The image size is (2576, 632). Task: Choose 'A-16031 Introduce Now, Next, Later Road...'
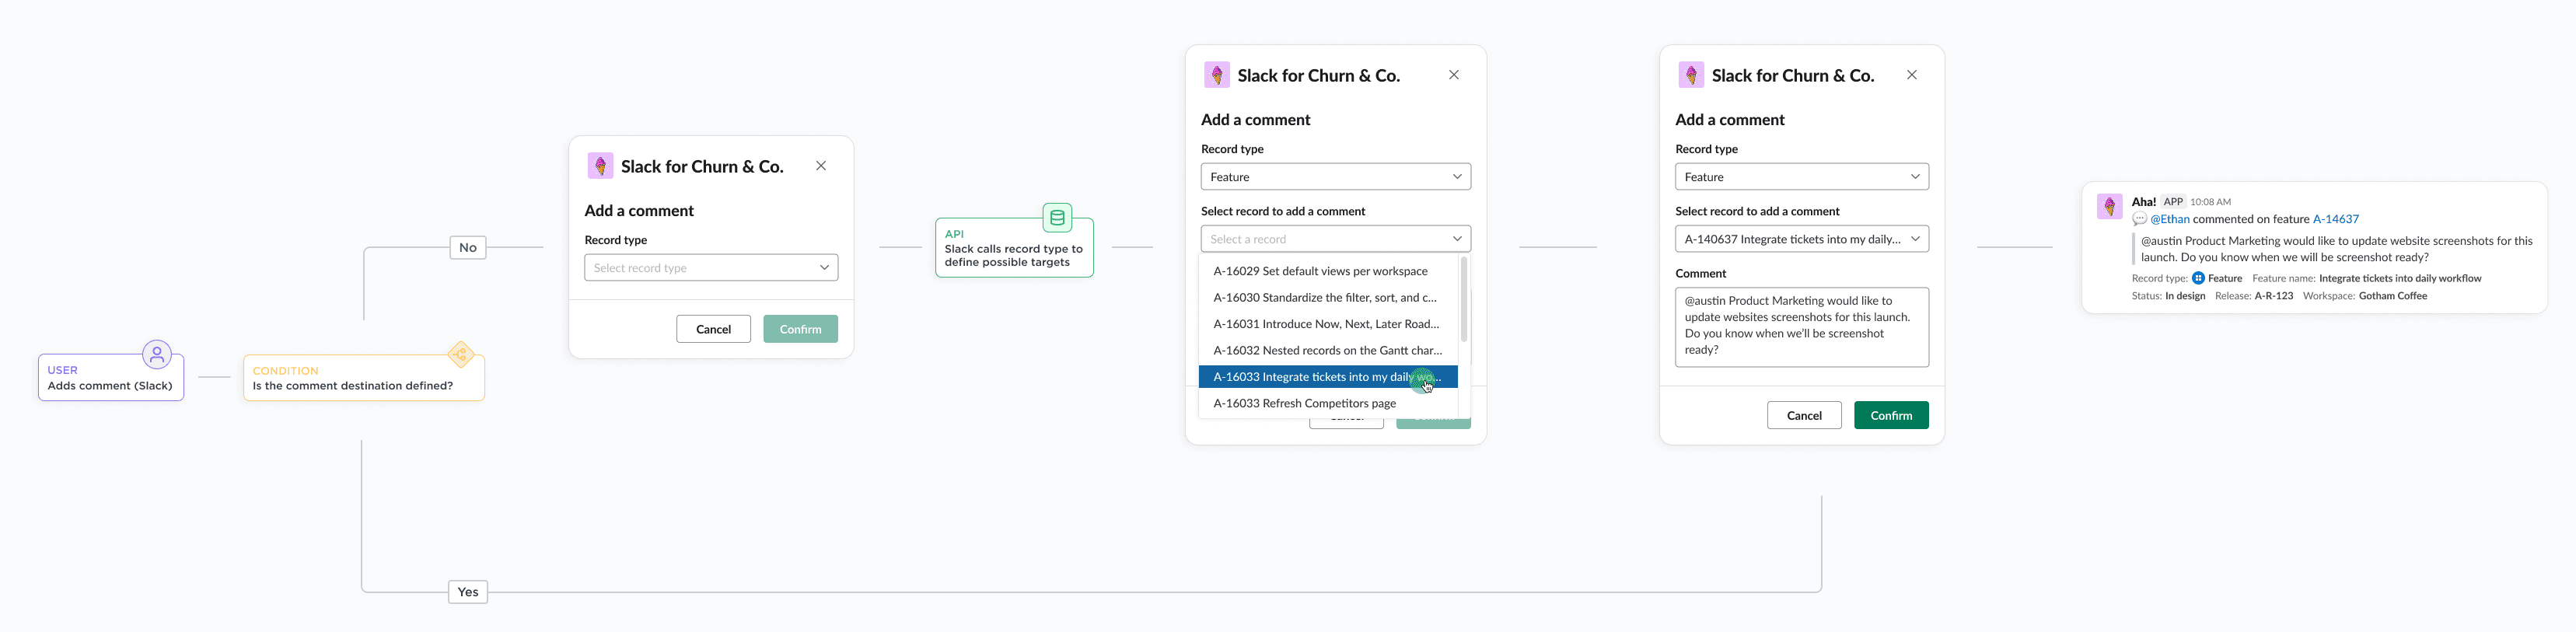click(x=1327, y=324)
